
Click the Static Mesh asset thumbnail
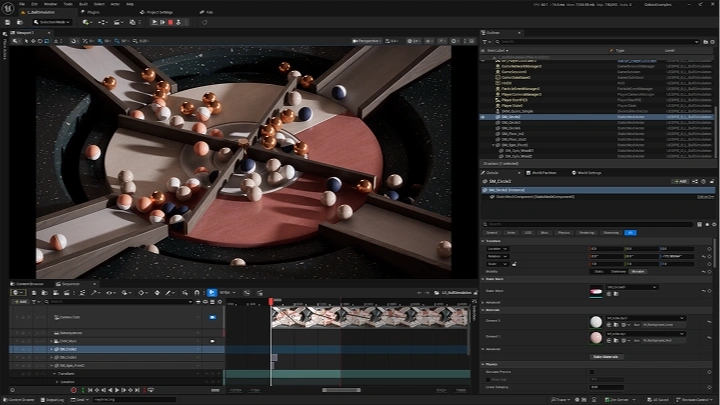[596, 292]
